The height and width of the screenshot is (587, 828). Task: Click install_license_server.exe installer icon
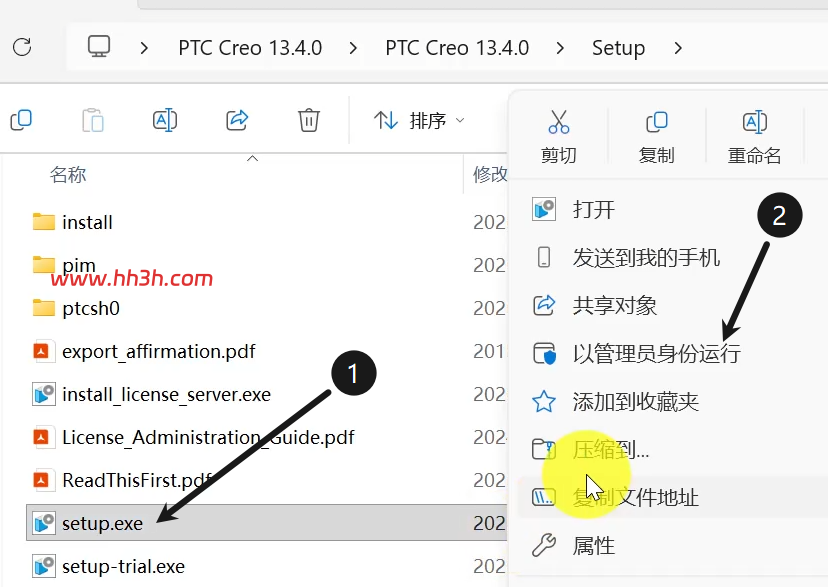[x=43, y=394]
